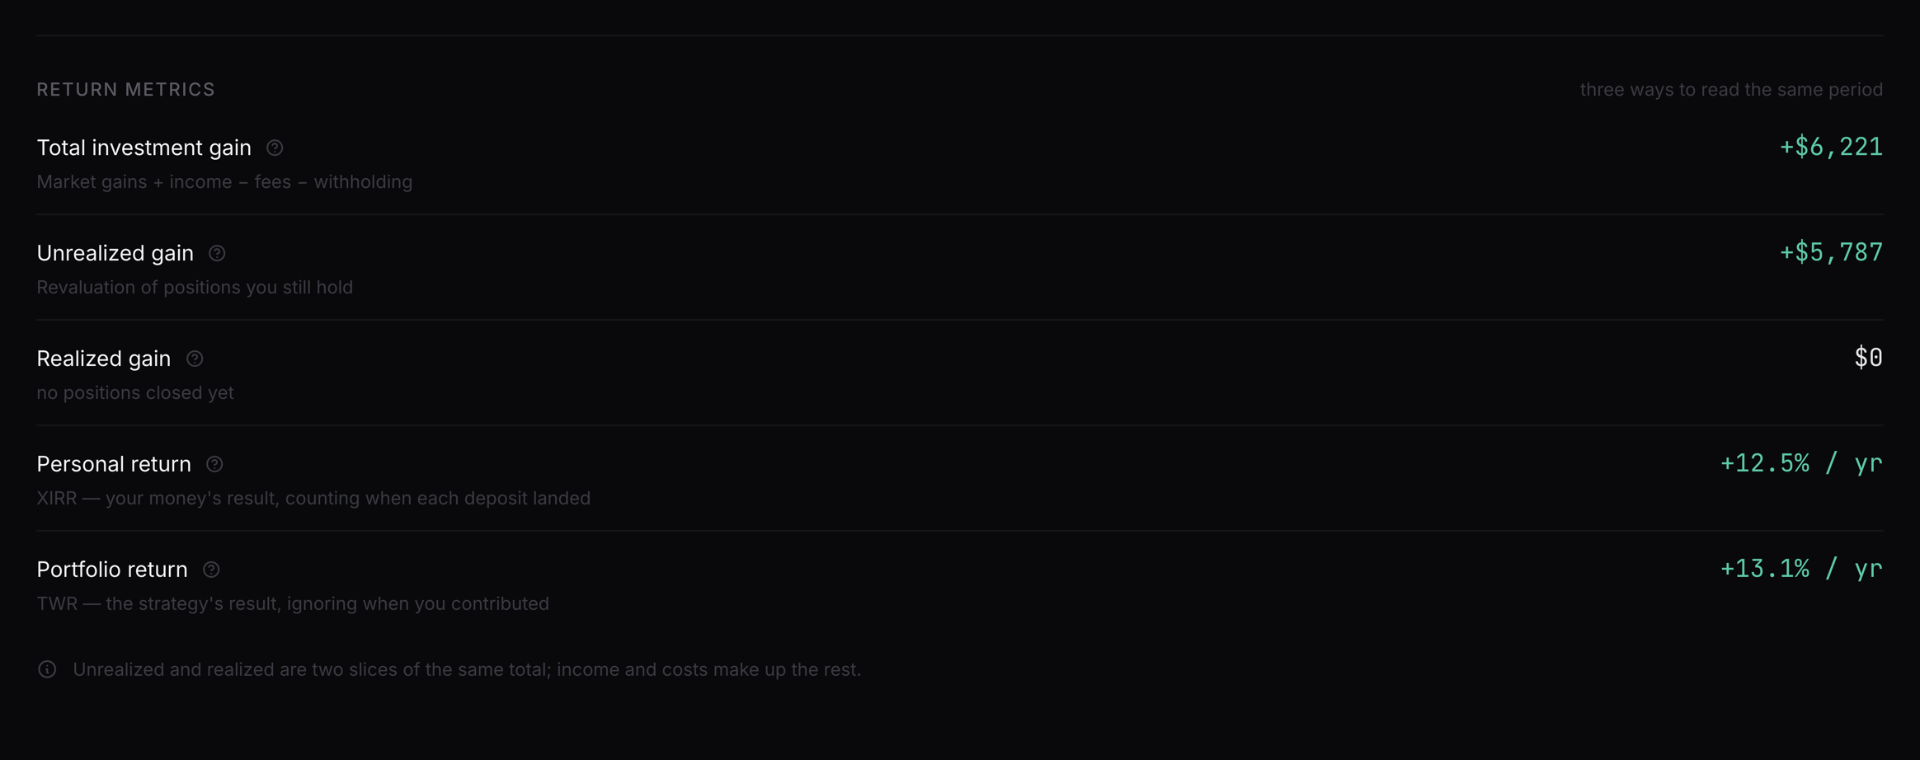
Task: Select the RETURN METRICS section heading
Action: (126, 90)
